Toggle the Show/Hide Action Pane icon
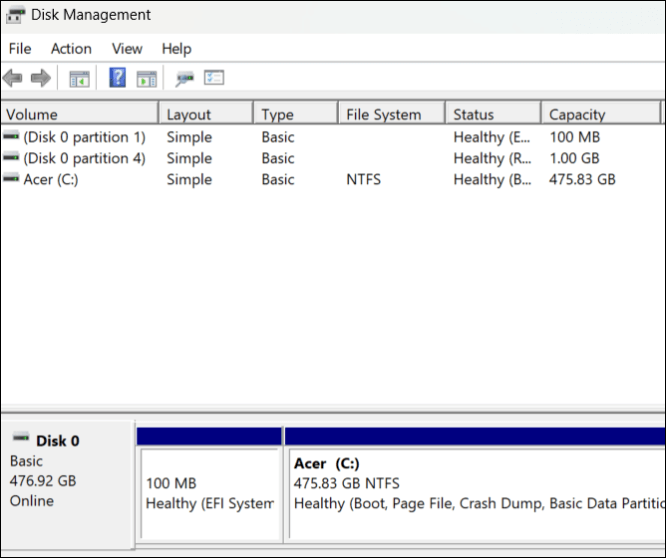Viewport: 666px width, 558px height. [x=147, y=78]
